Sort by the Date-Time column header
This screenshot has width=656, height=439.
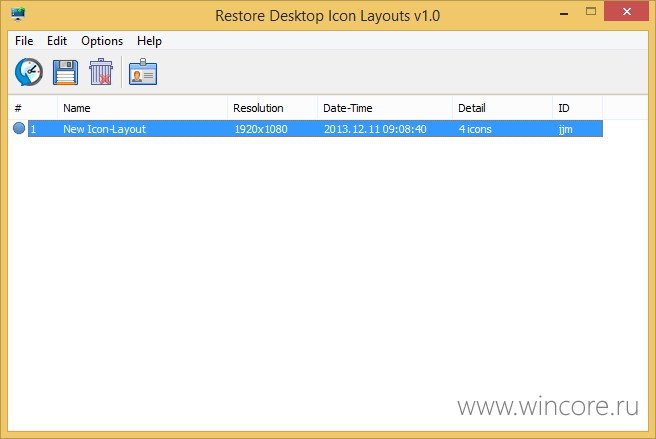pos(385,108)
